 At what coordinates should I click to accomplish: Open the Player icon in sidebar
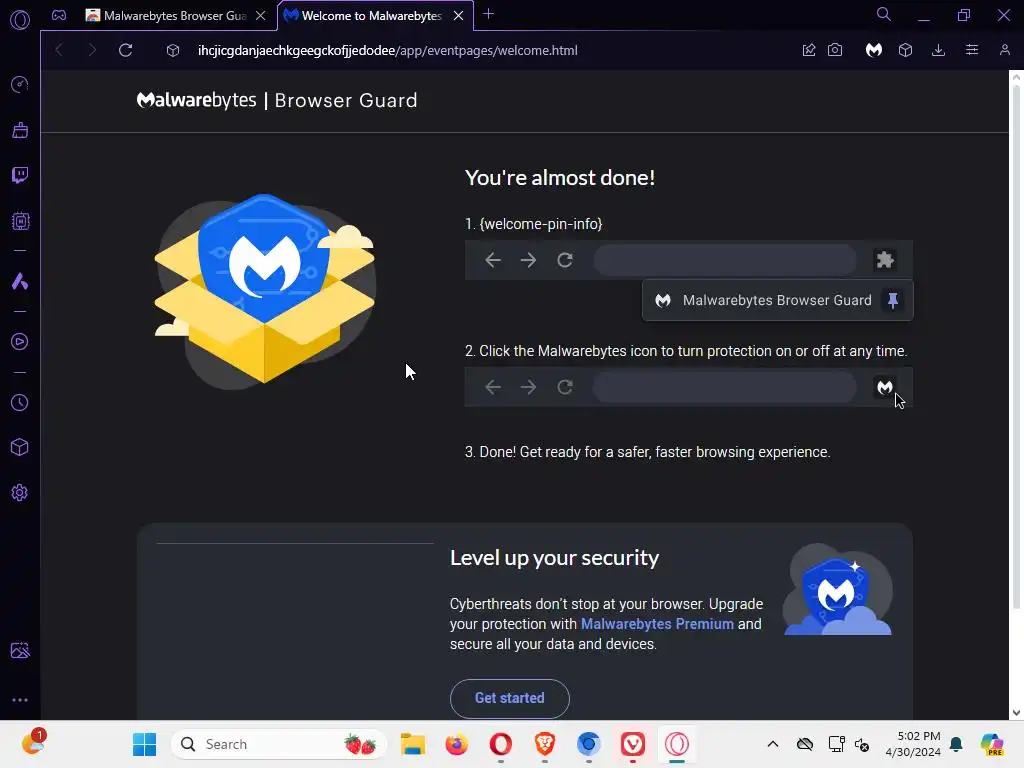(20, 342)
